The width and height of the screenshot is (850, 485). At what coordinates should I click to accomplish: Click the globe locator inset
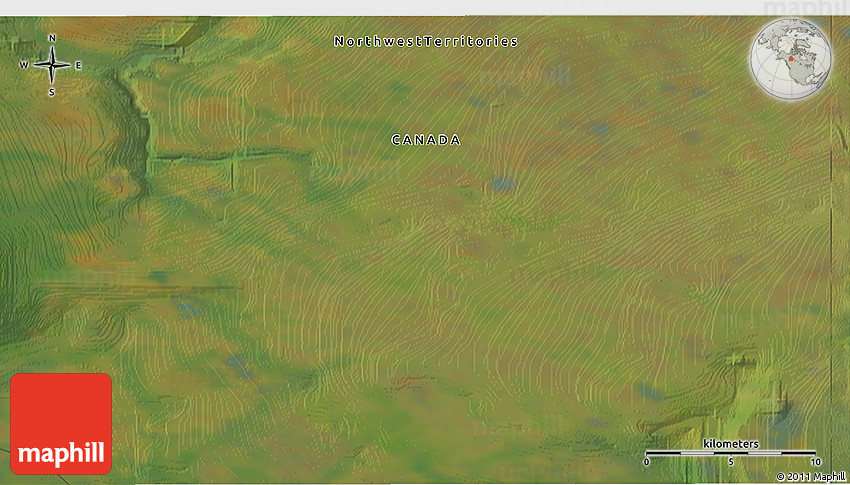(790, 59)
